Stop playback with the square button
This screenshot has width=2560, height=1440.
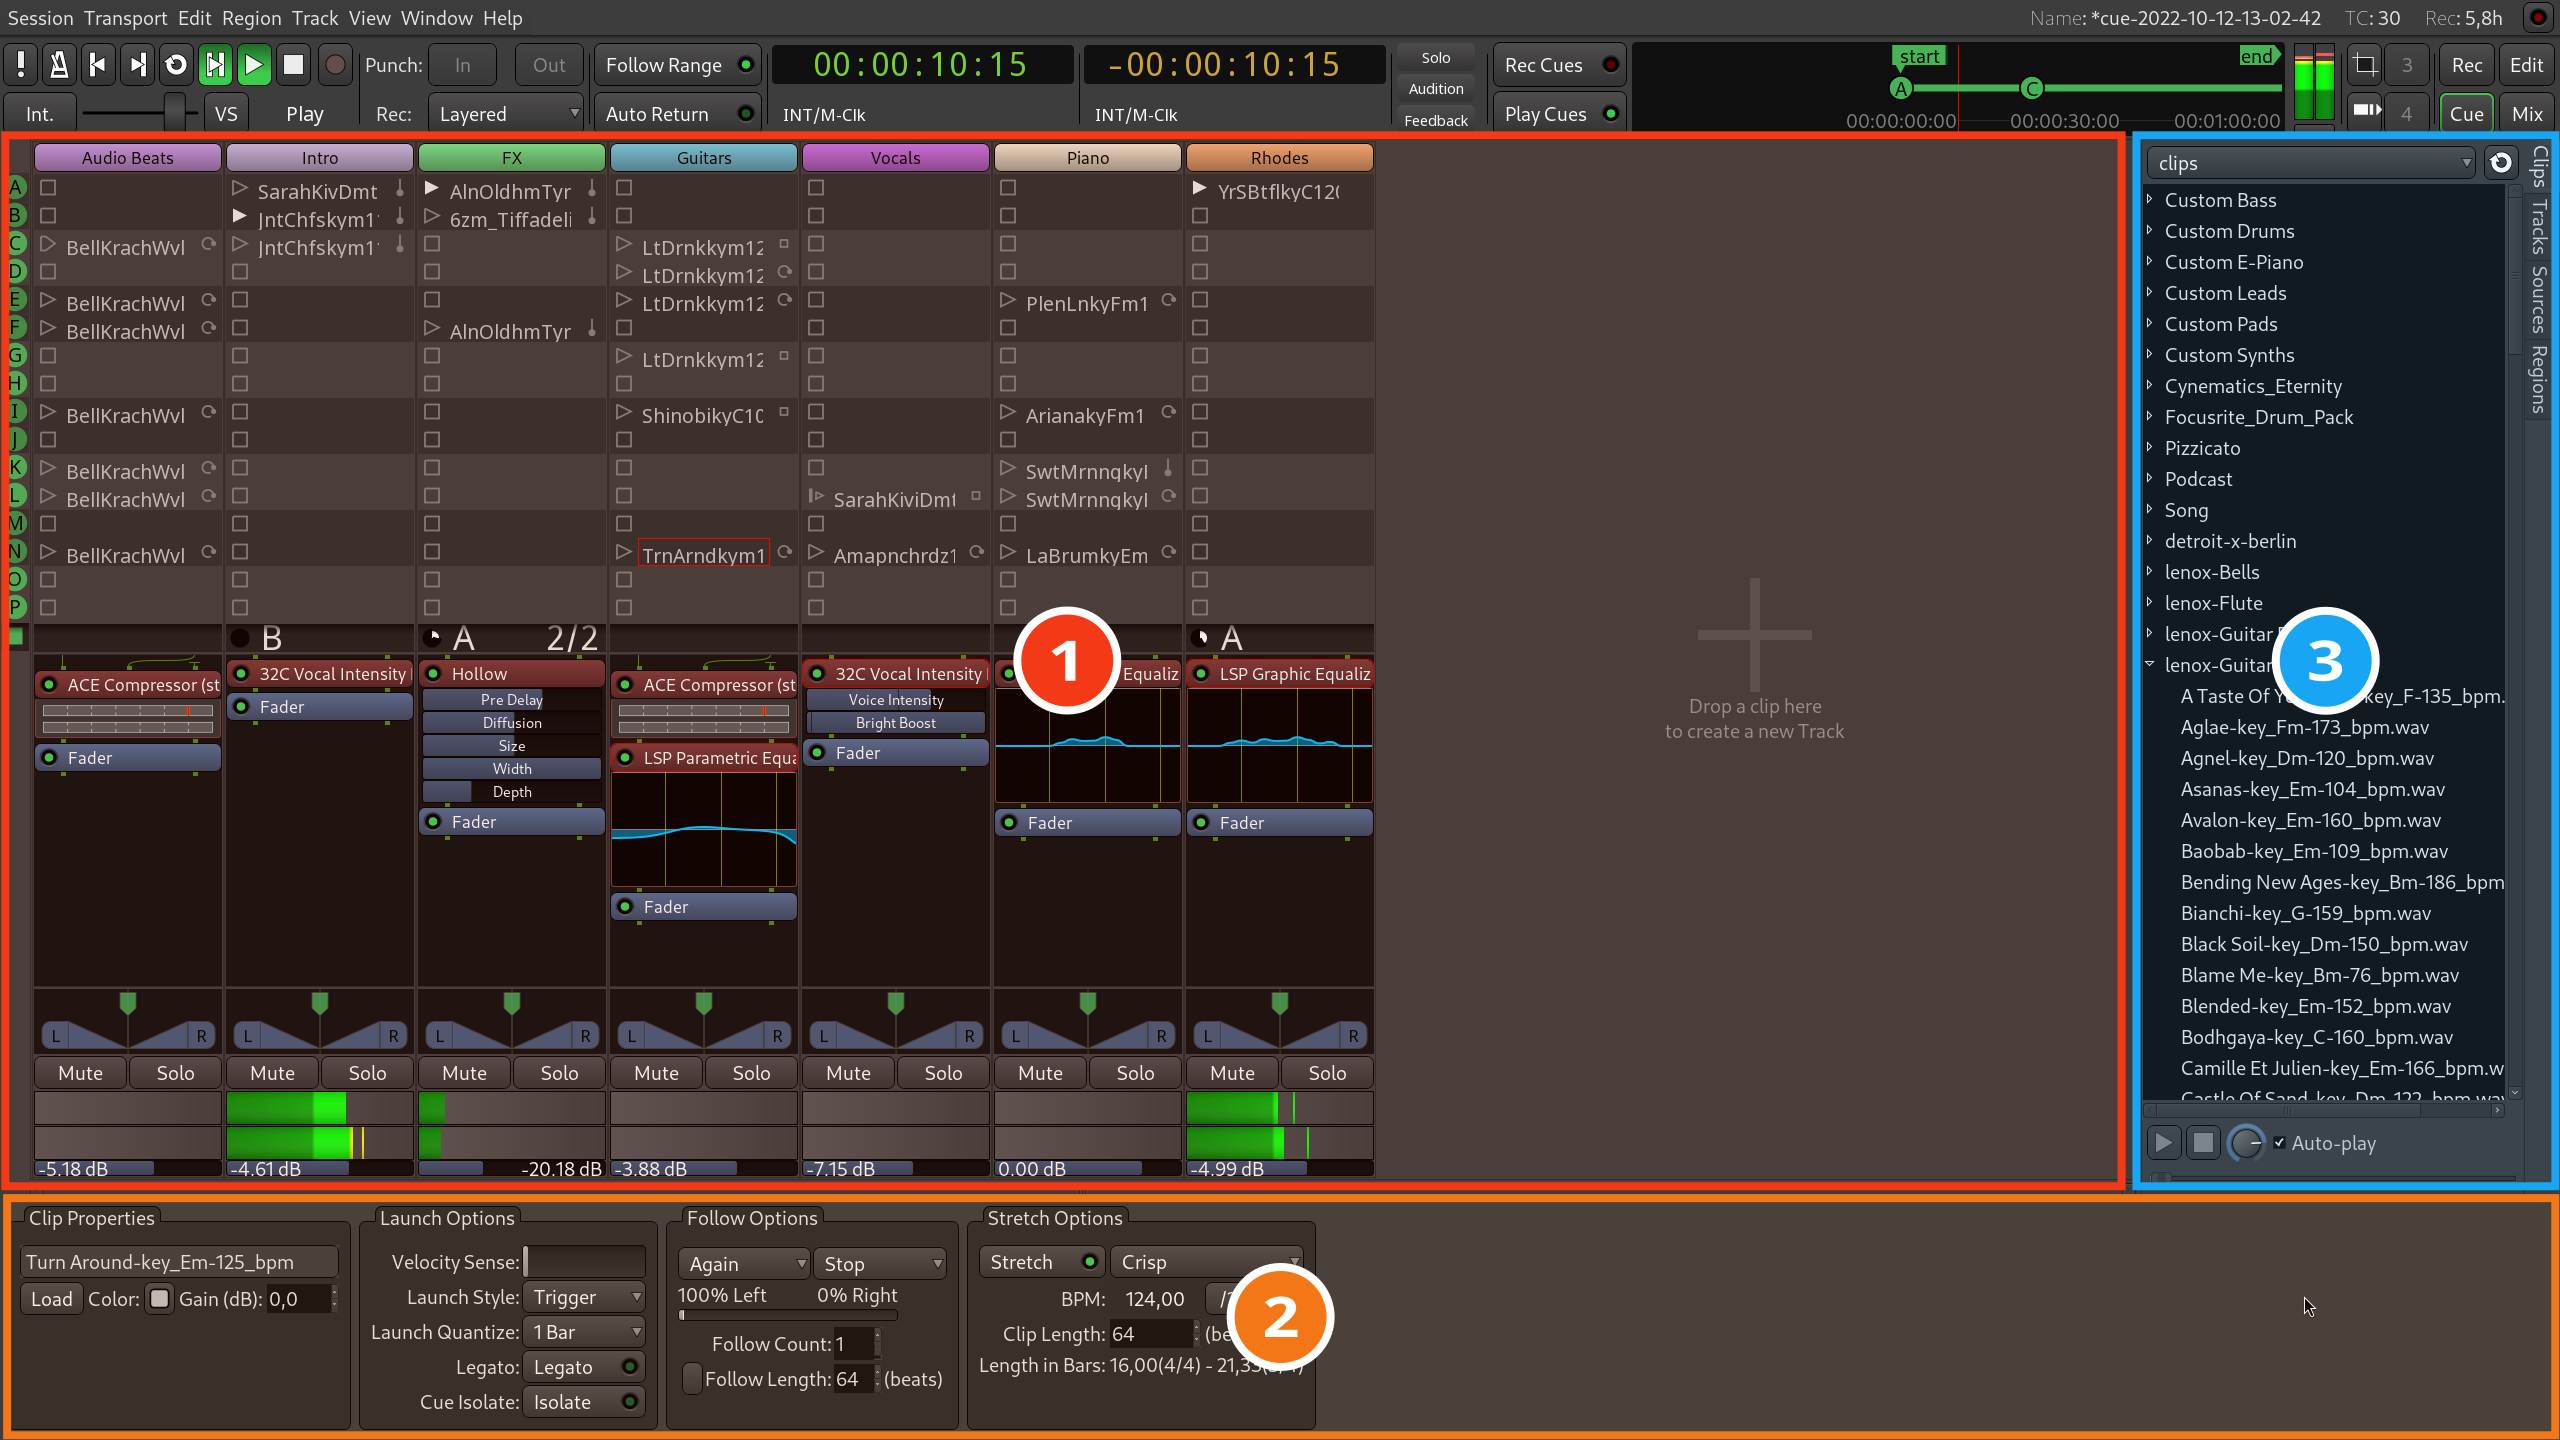(293, 65)
